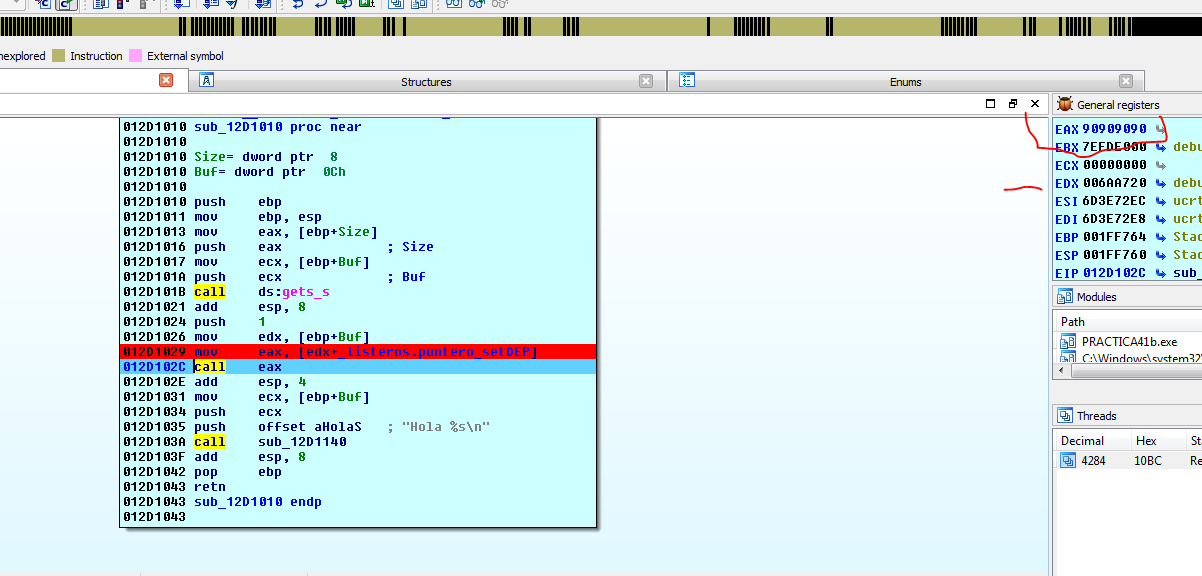Switch to the Enums tab
The width and height of the screenshot is (1202, 576).
coord(906,82)
